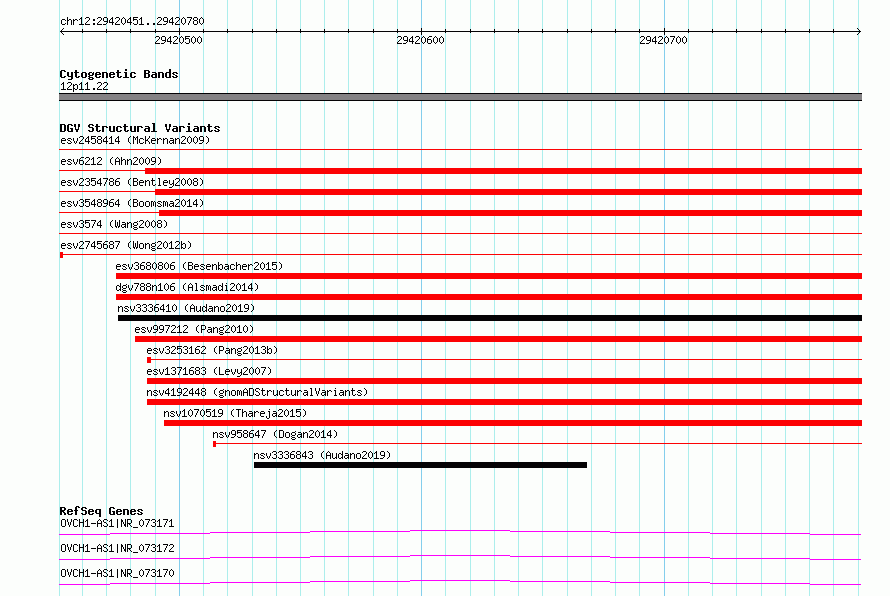Select the dgv788n106 (Alsmadi2014) label
This screenshot has width=890, height=596.
click(187, 287)
